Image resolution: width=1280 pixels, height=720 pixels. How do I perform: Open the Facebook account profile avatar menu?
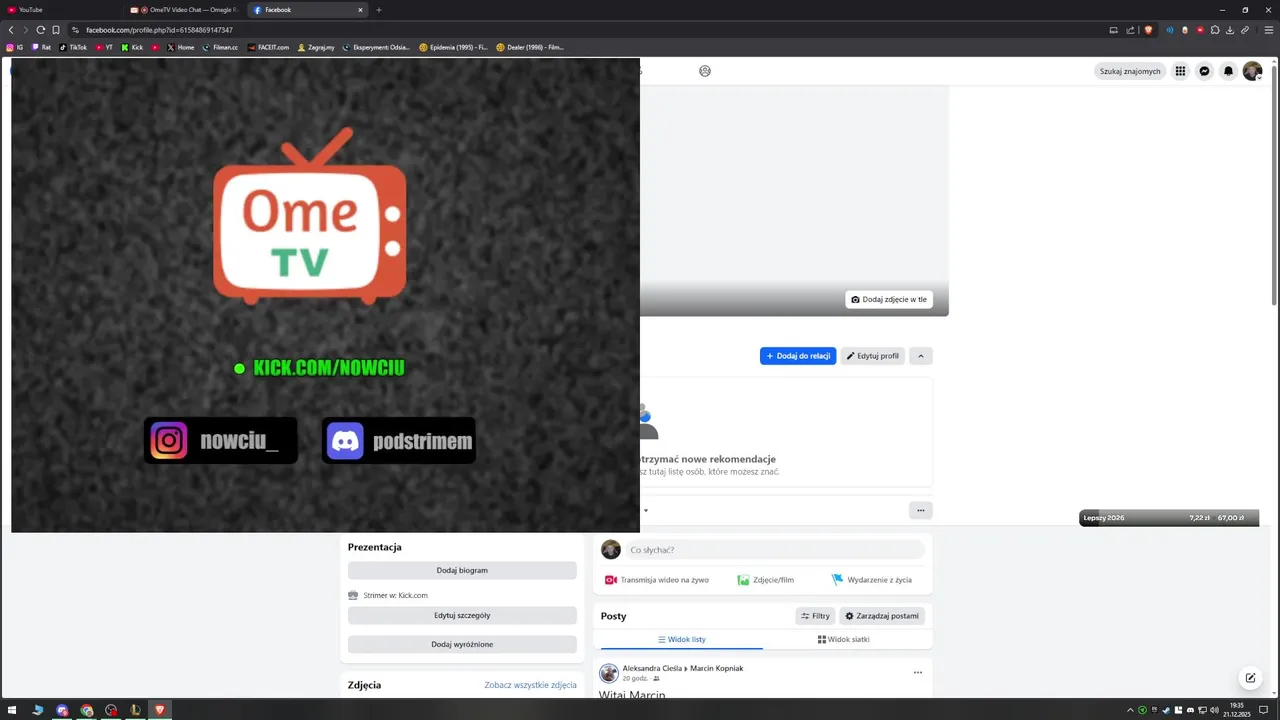[1252, 71]
